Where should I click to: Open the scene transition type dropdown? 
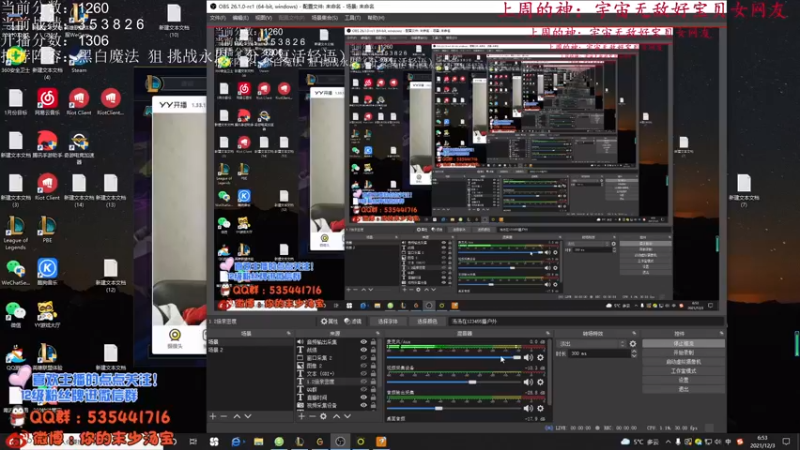(x=591, y=344)
